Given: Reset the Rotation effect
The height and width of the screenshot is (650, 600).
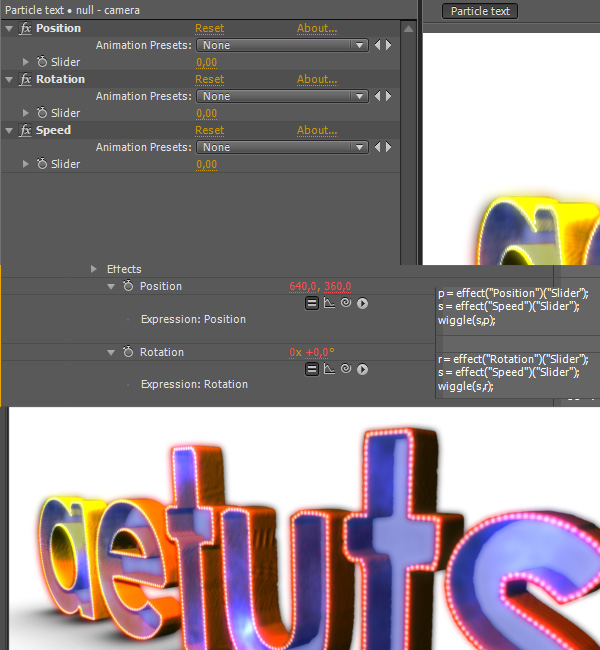Looking at the screenshot, I should tap(209, 80).
